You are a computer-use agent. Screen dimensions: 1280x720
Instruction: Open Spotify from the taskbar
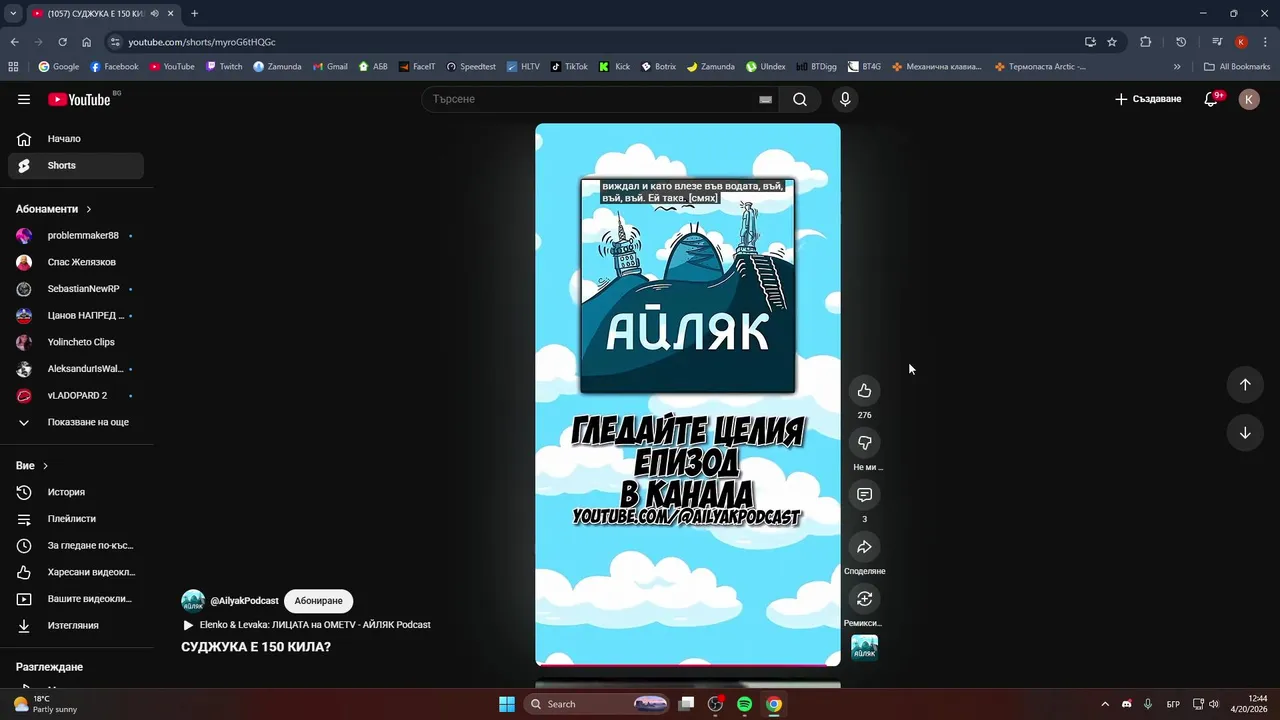click(744, 704)
